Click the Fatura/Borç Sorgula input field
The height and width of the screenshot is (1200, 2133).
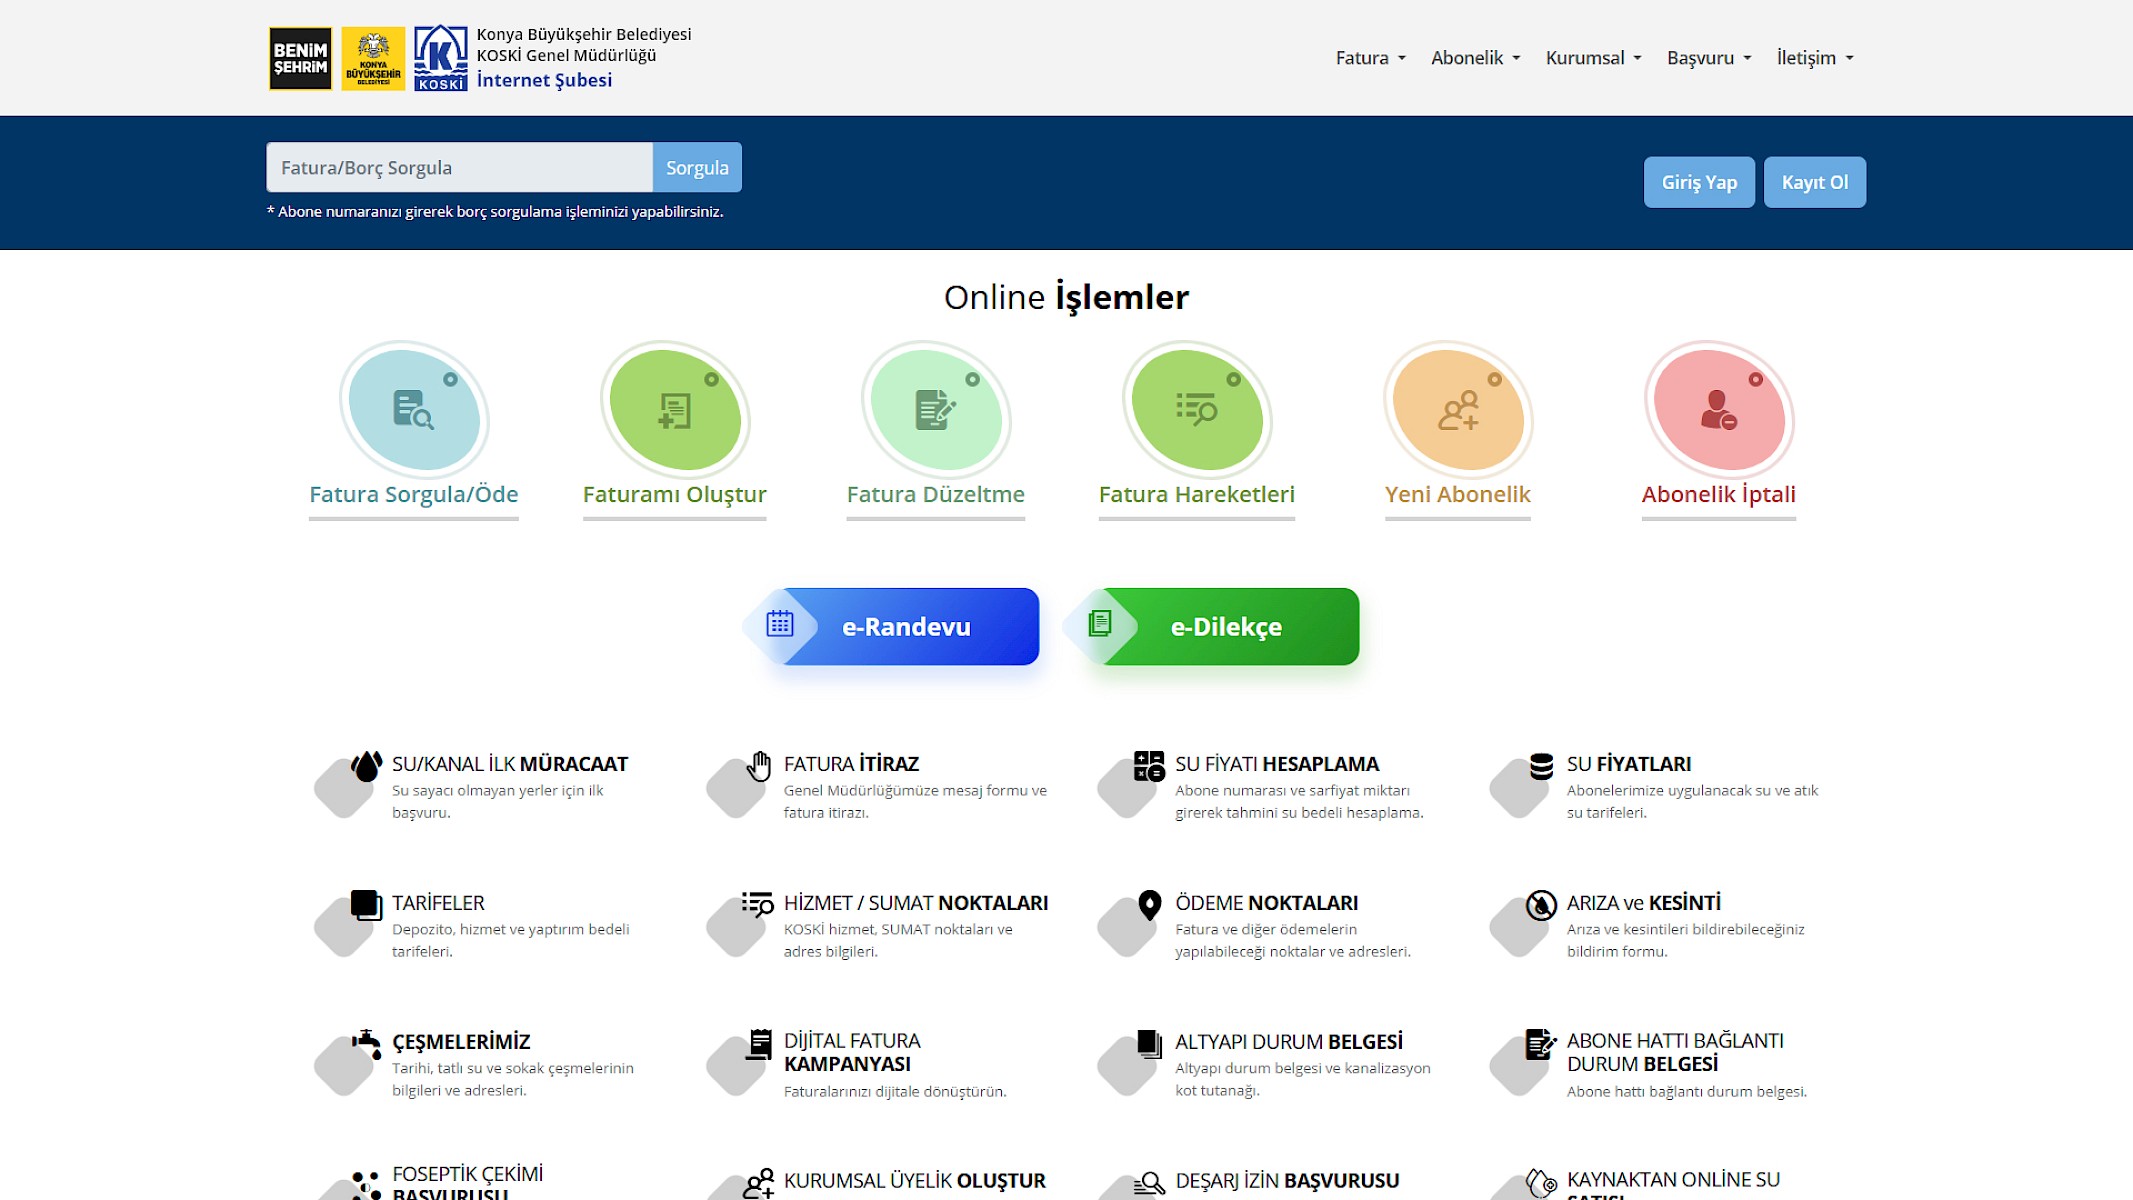pyautogui.click(x=459, y=168)
